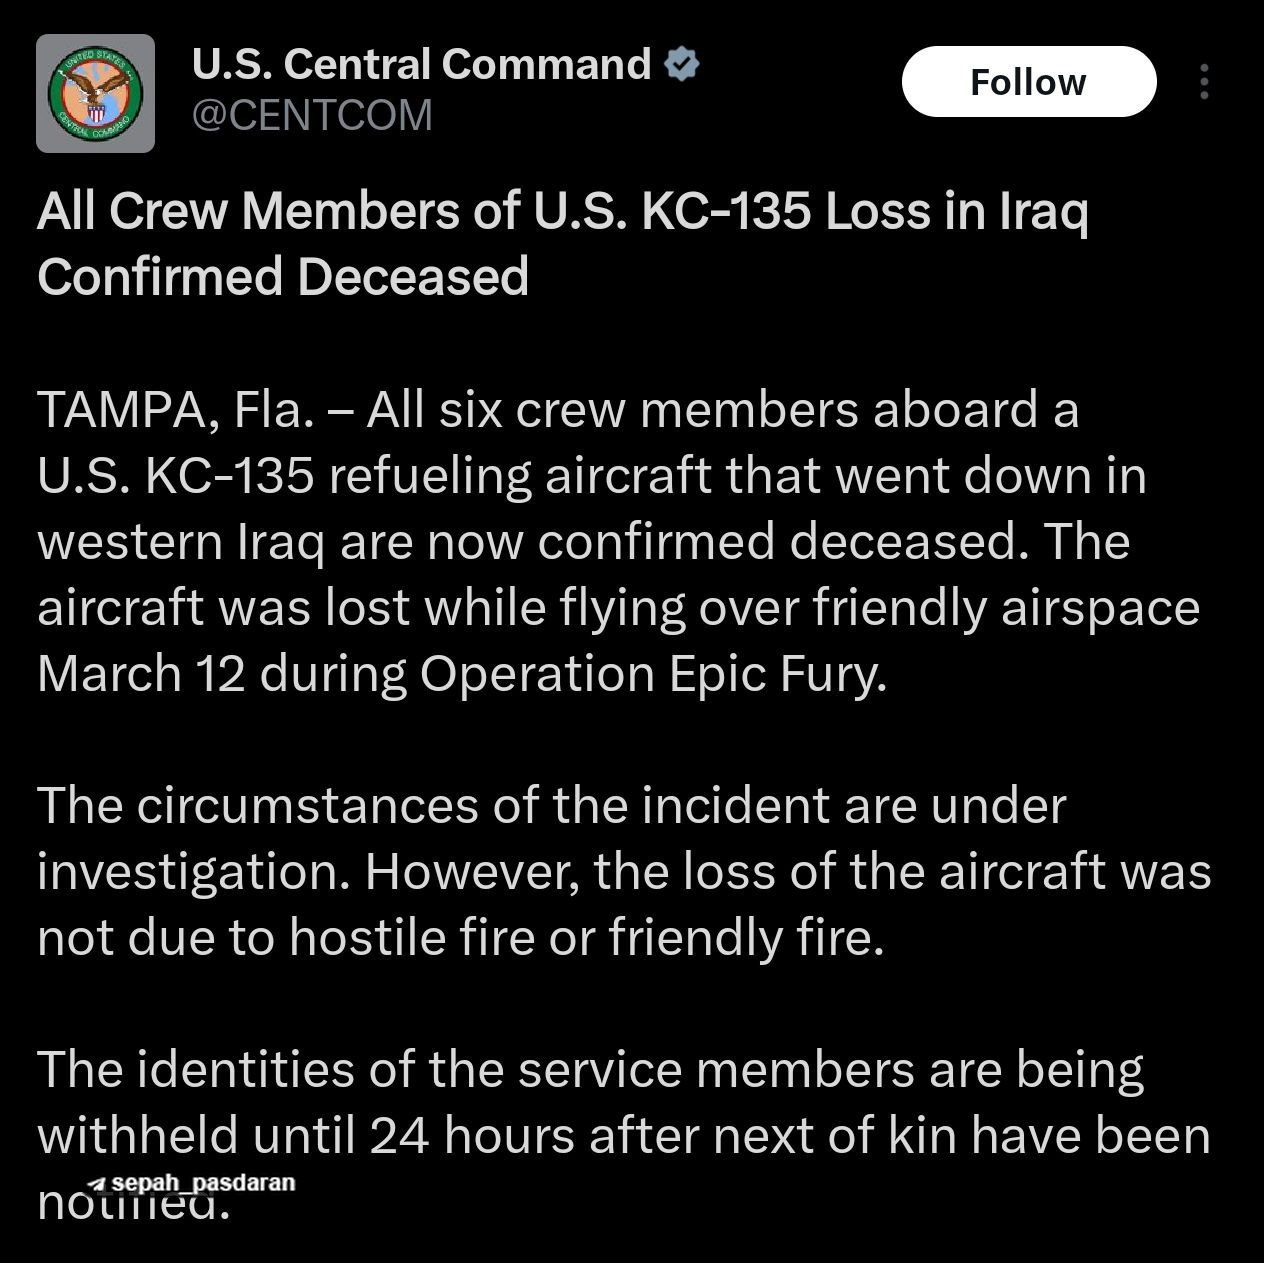Select the bold headline about KC-135 loss
The image size is (1264, 1263).
pyautogui.click(x=562, y=212)
